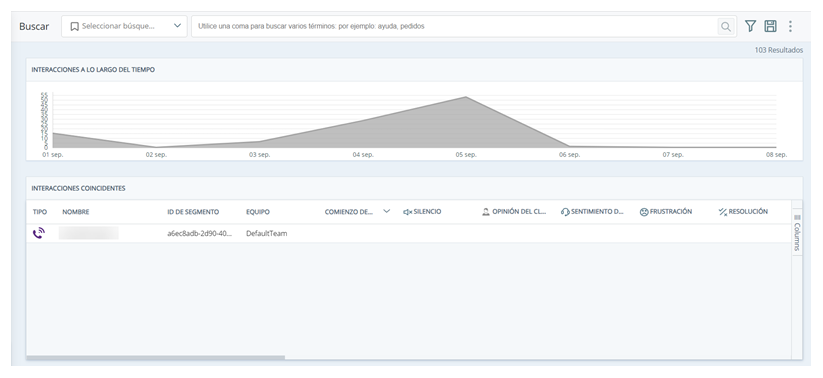
Task: Click the SILENCIO column header
Action: tap(422, 212)
